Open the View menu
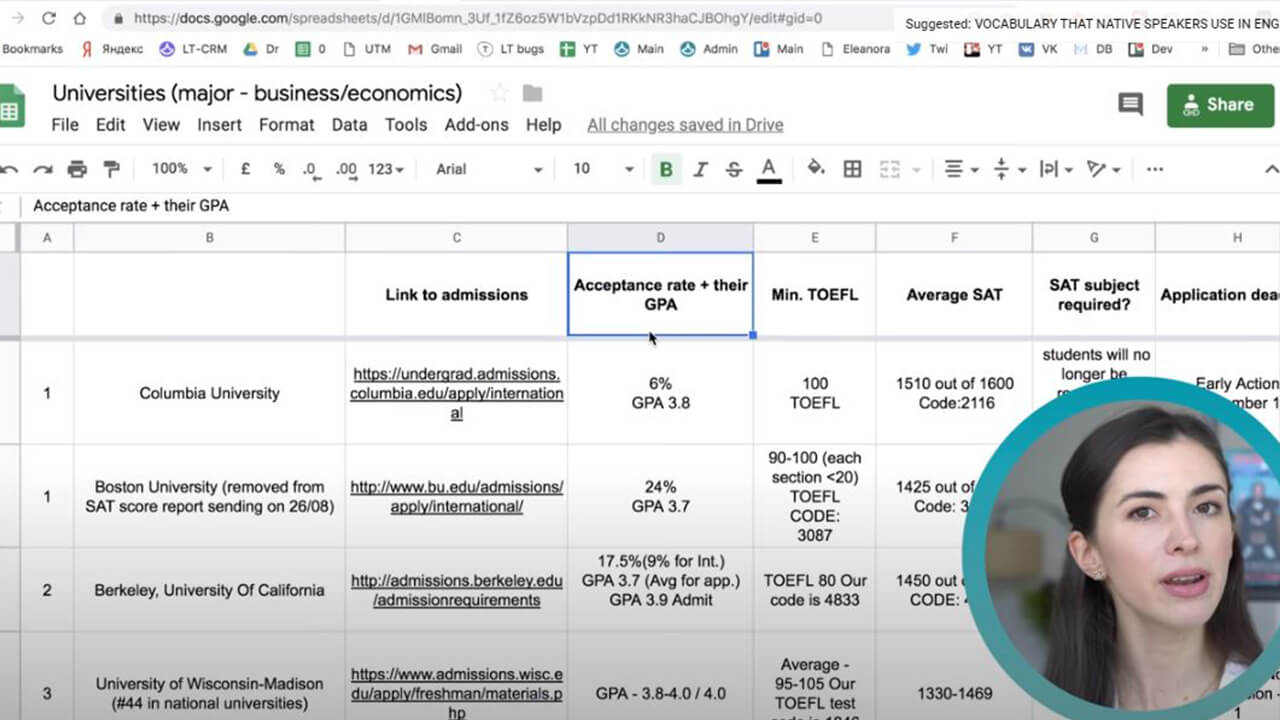1280x720 pixels. (x=161, y=125)
